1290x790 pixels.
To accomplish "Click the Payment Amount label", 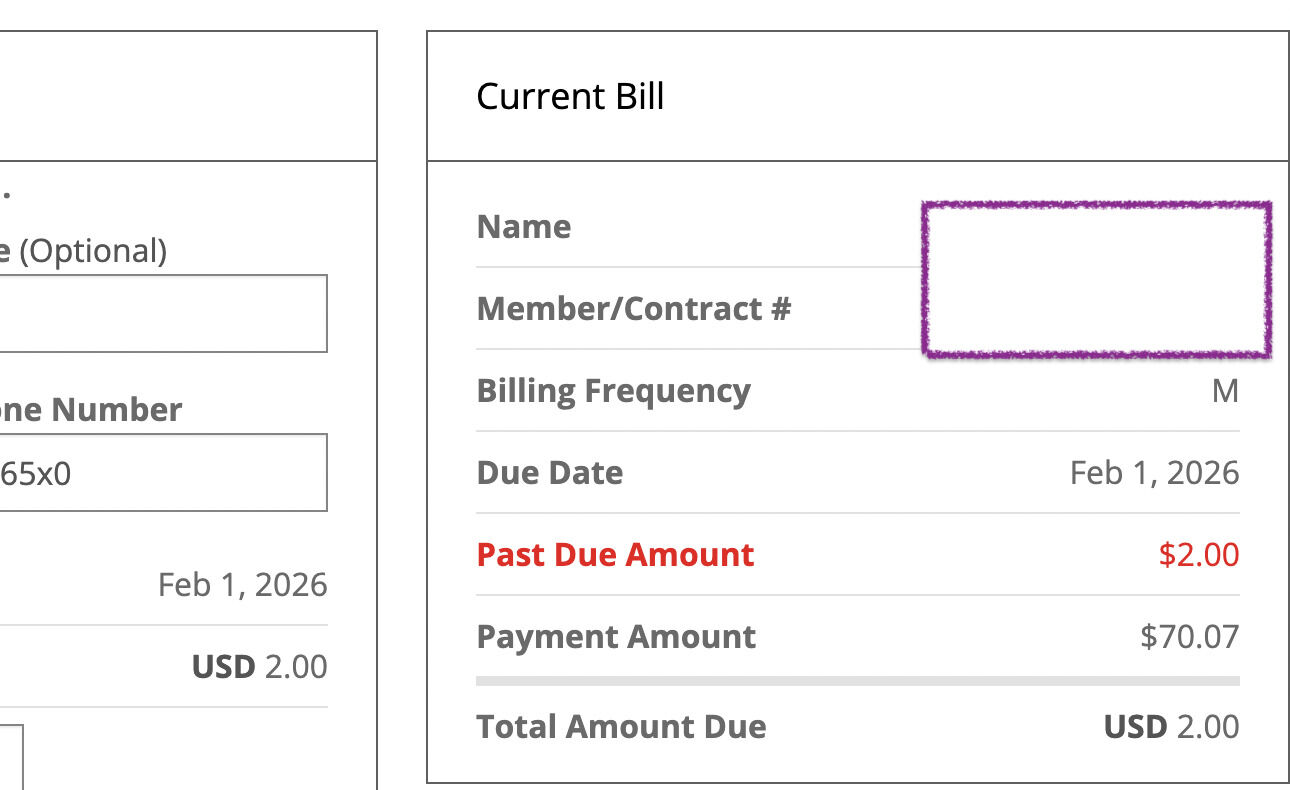I will 616,637.
